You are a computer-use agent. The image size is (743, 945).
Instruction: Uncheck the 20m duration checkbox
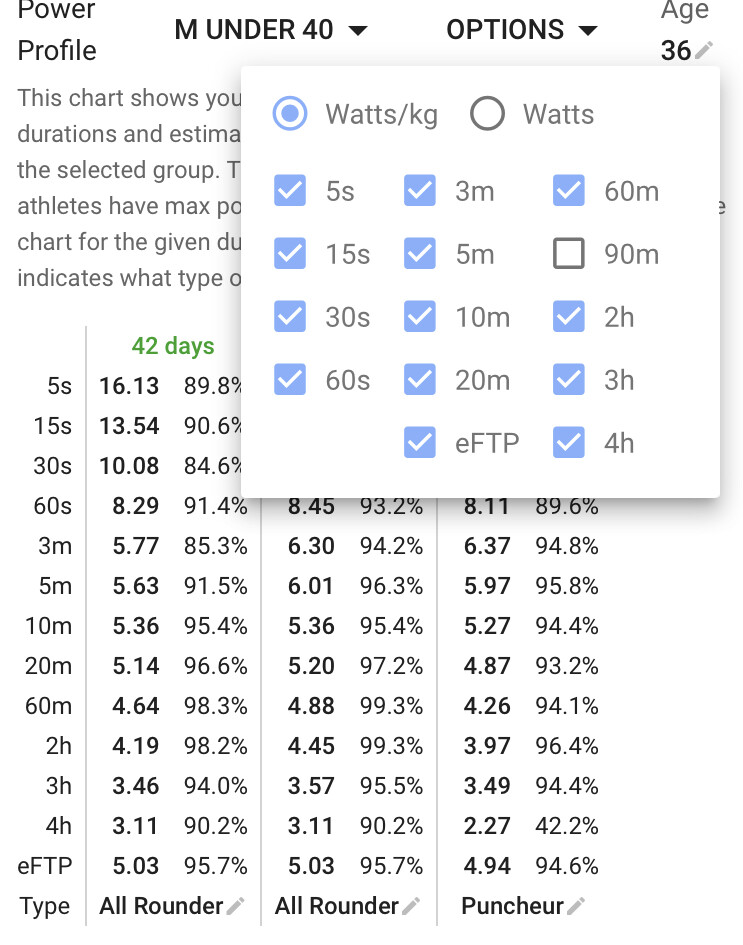(x=419, y=380)
